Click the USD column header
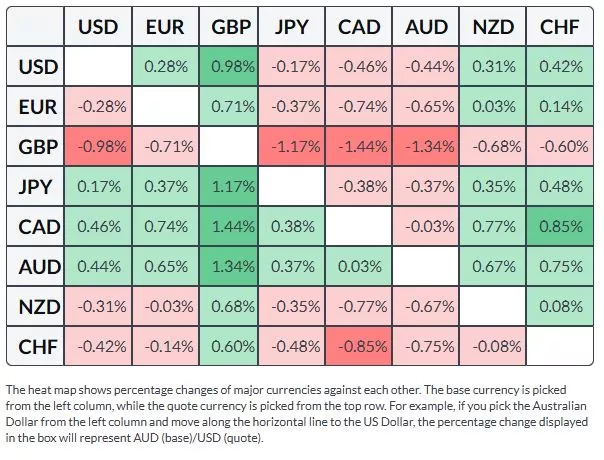 click(99, 27)
